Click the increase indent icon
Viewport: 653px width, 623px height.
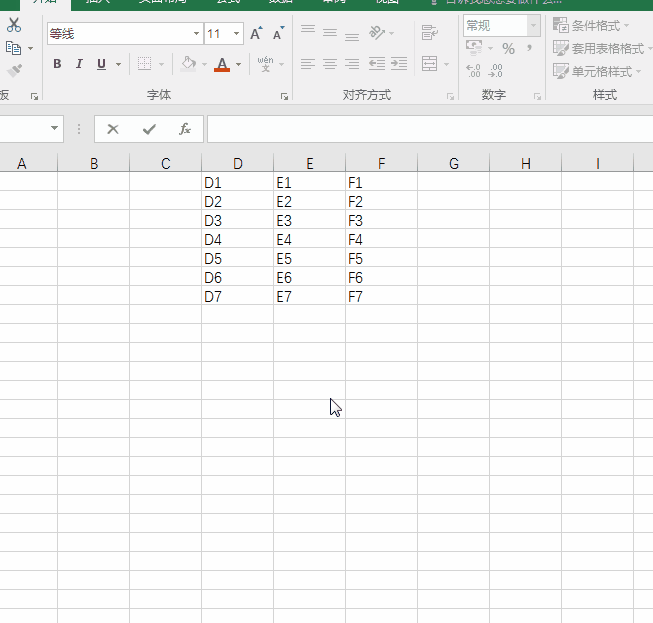click(x=399, y=64)
